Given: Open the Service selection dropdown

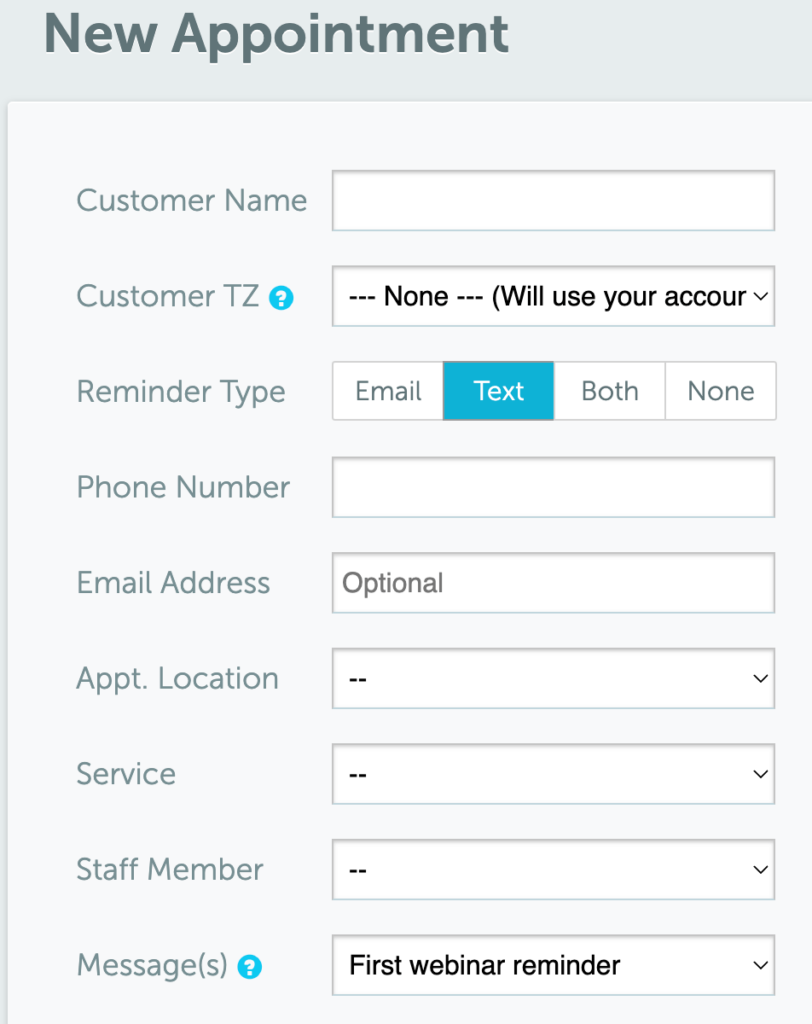Looking at the screenshot, I should (x=553, y=774).
